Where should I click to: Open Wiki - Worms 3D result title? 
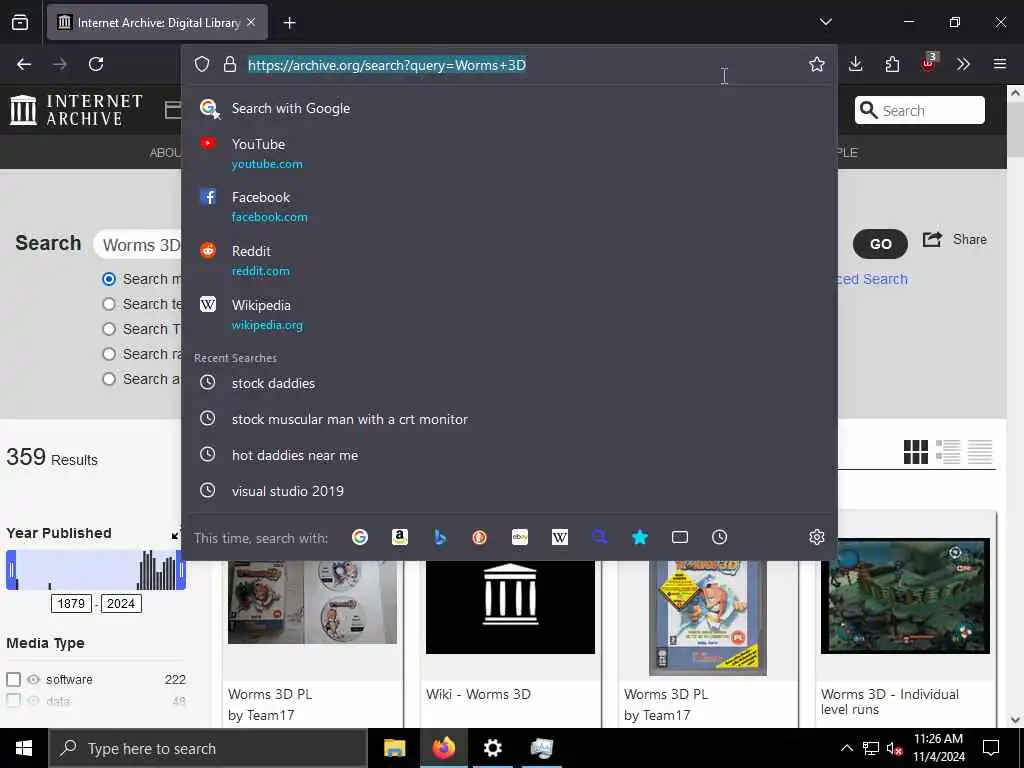click(478, 694)
